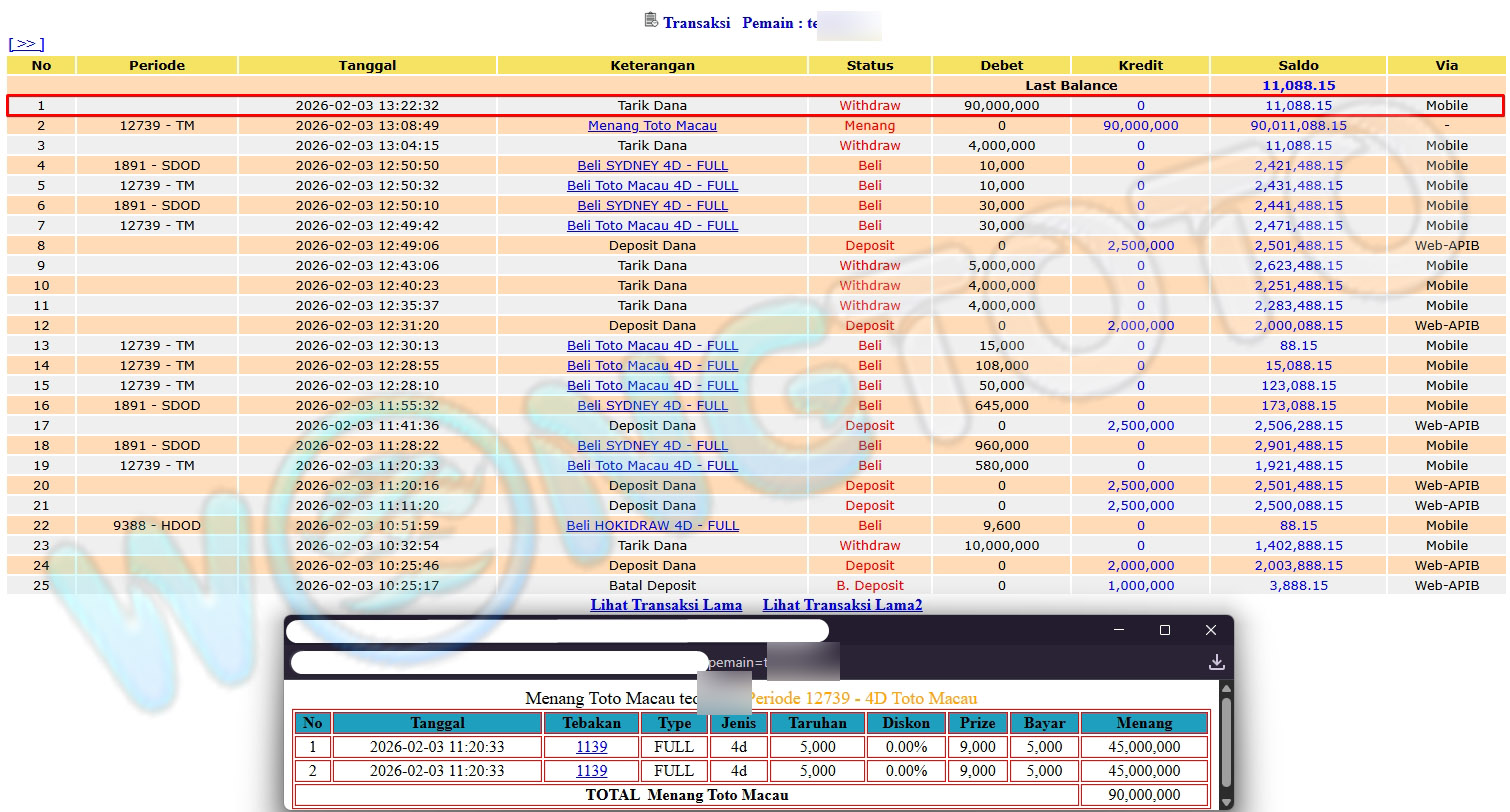The height and width of the screenshot is (812, 1510).
Task: Open Beli Toto Macau 4D link in row 5
Action: (x=652, y=186)
